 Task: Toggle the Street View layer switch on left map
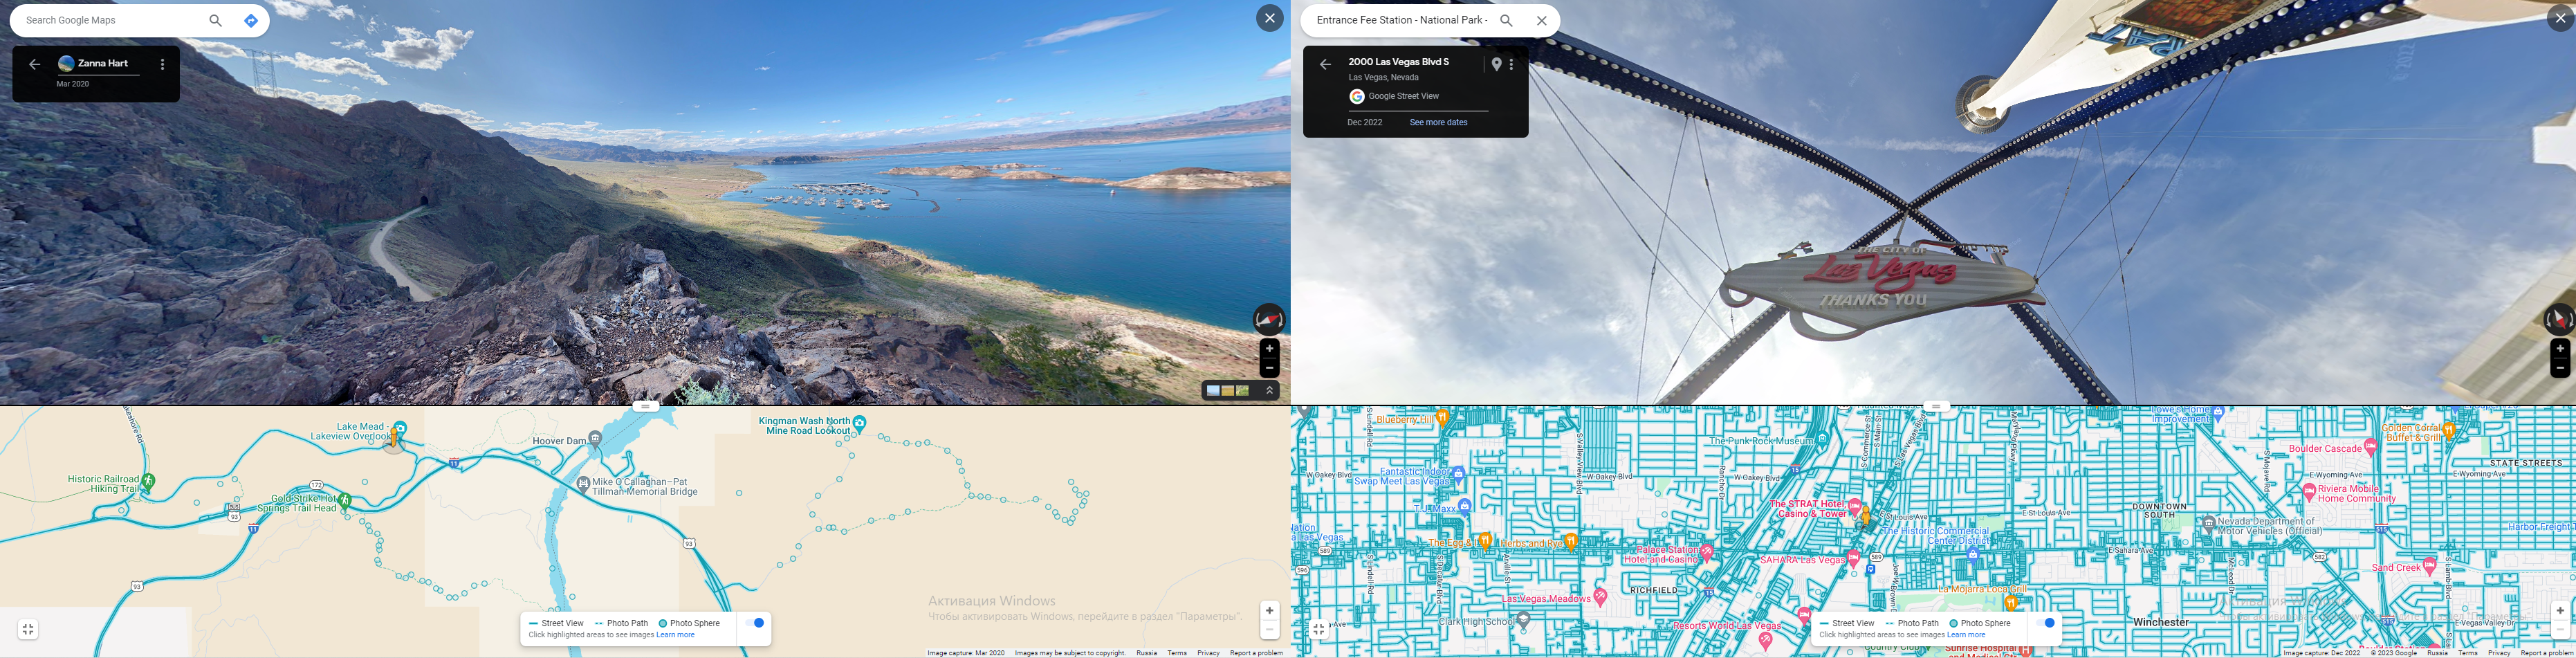coord(756,623)
